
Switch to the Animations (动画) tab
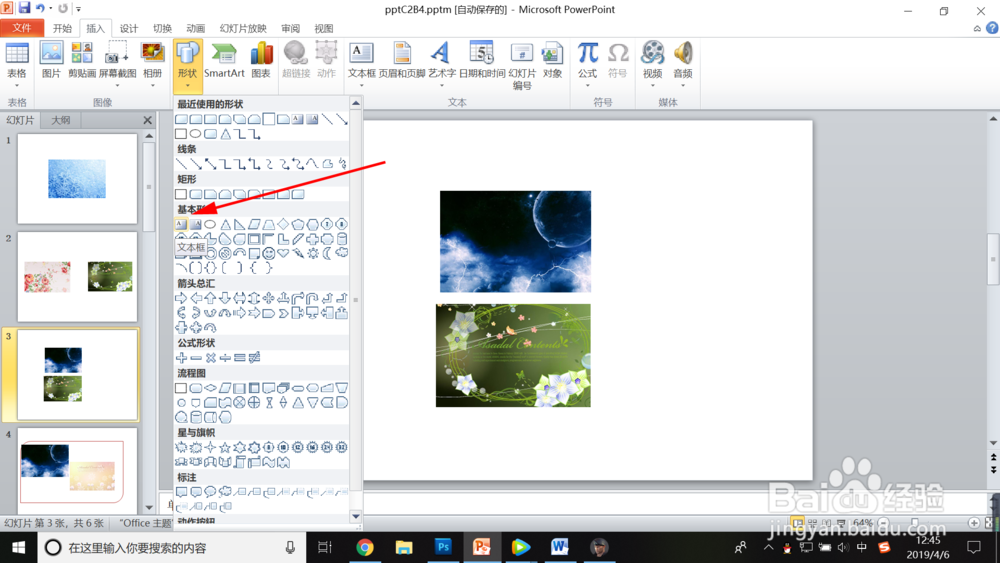tap(195, 29)
